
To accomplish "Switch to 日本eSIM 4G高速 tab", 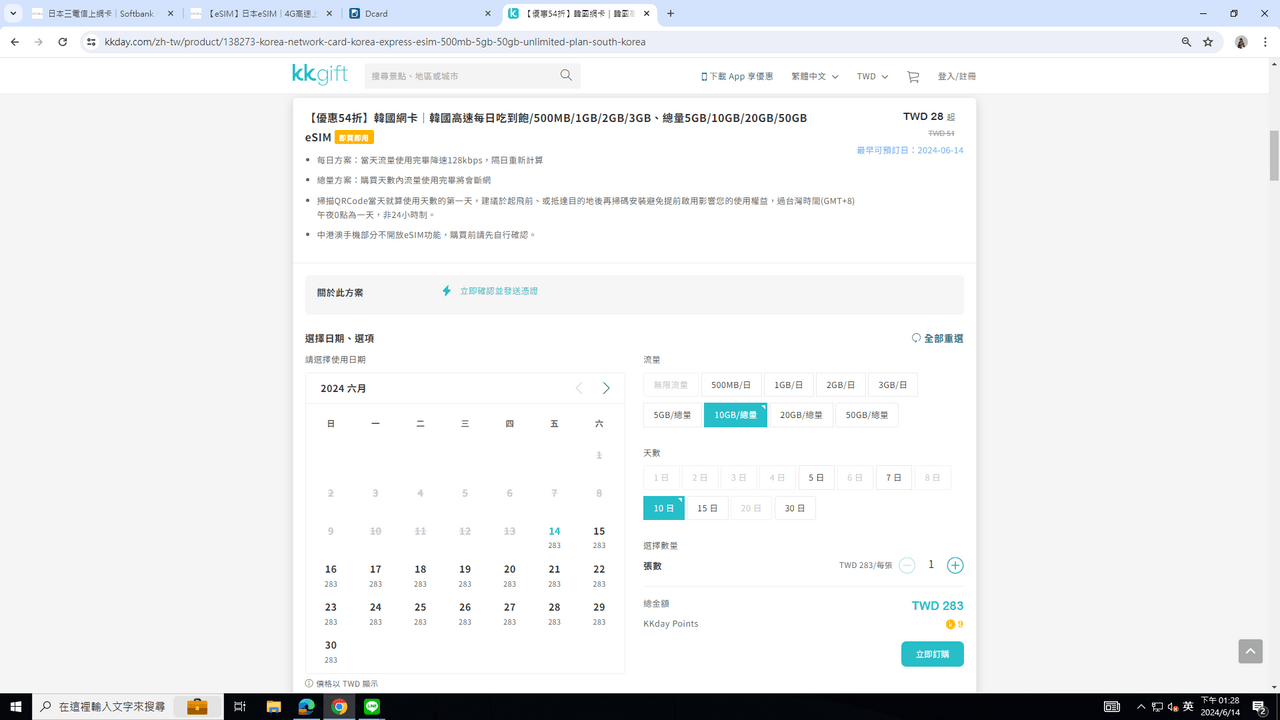I will (260, 14).
